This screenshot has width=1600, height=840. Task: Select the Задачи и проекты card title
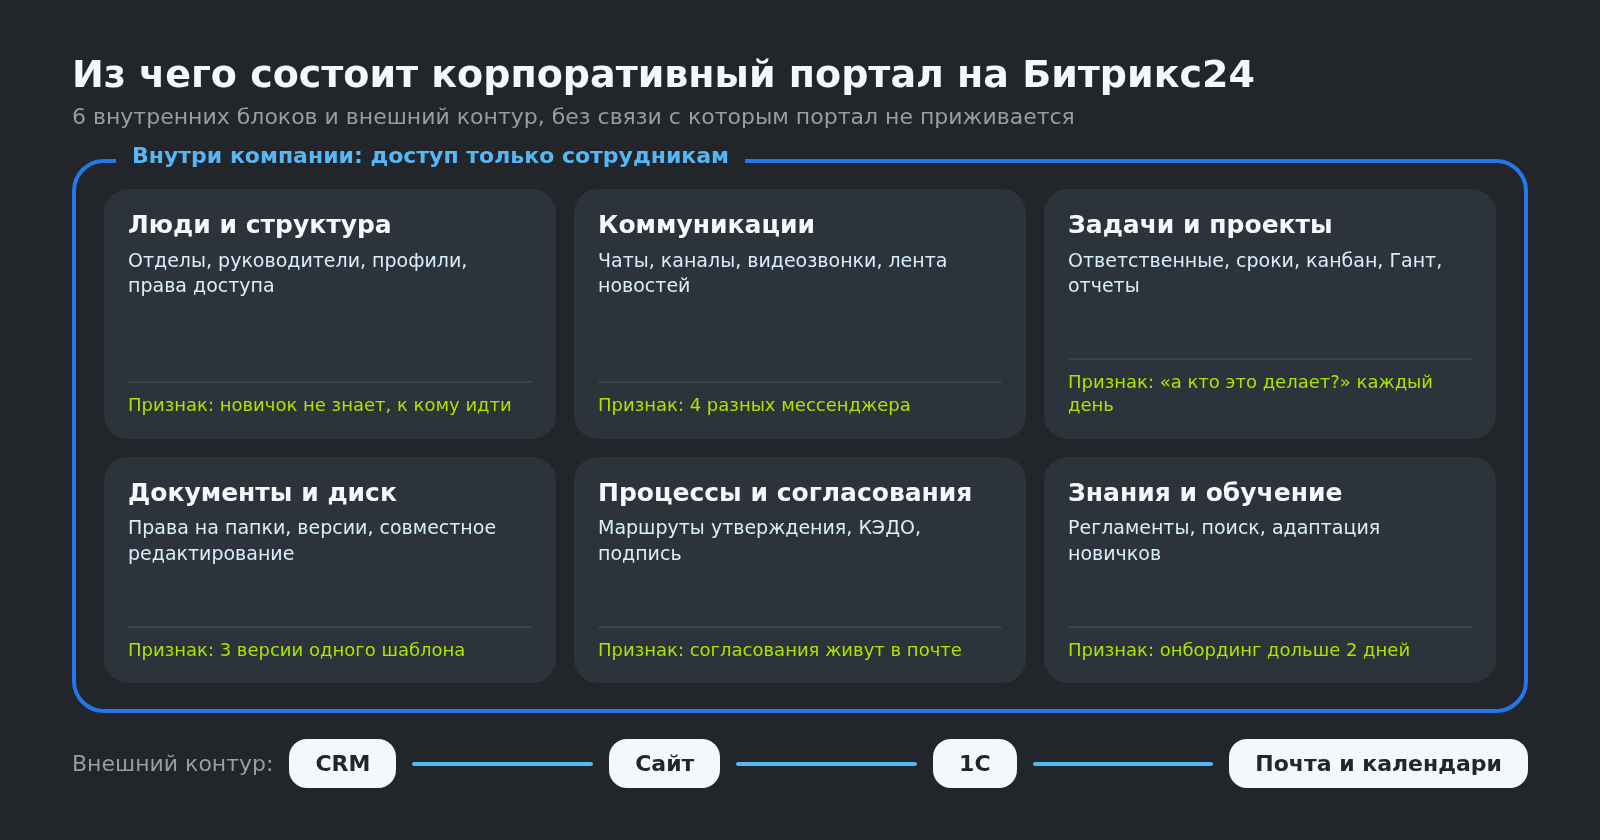point(1200,225)
